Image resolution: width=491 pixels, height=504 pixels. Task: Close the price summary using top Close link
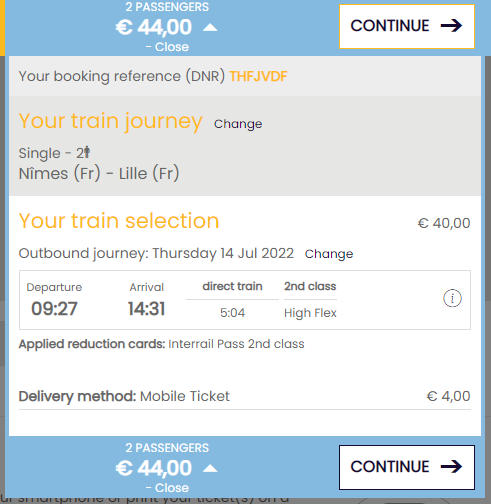(167, 47)
